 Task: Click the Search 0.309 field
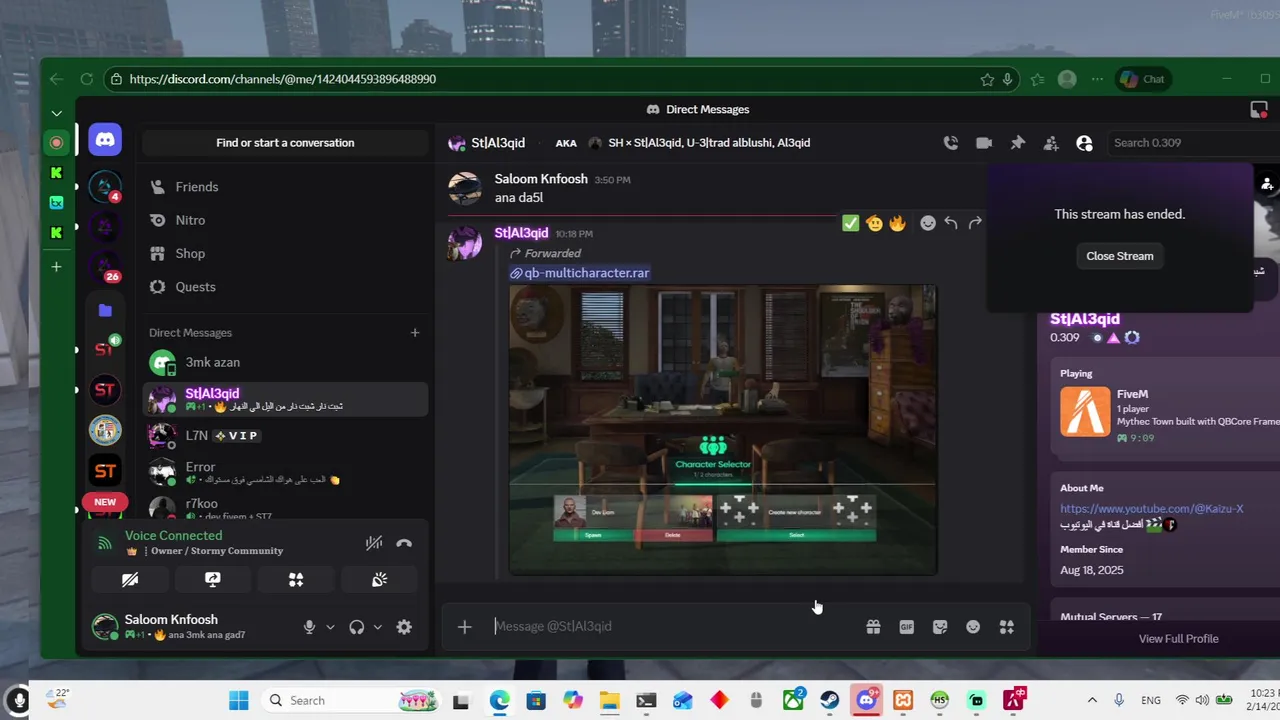(1190, 143)
